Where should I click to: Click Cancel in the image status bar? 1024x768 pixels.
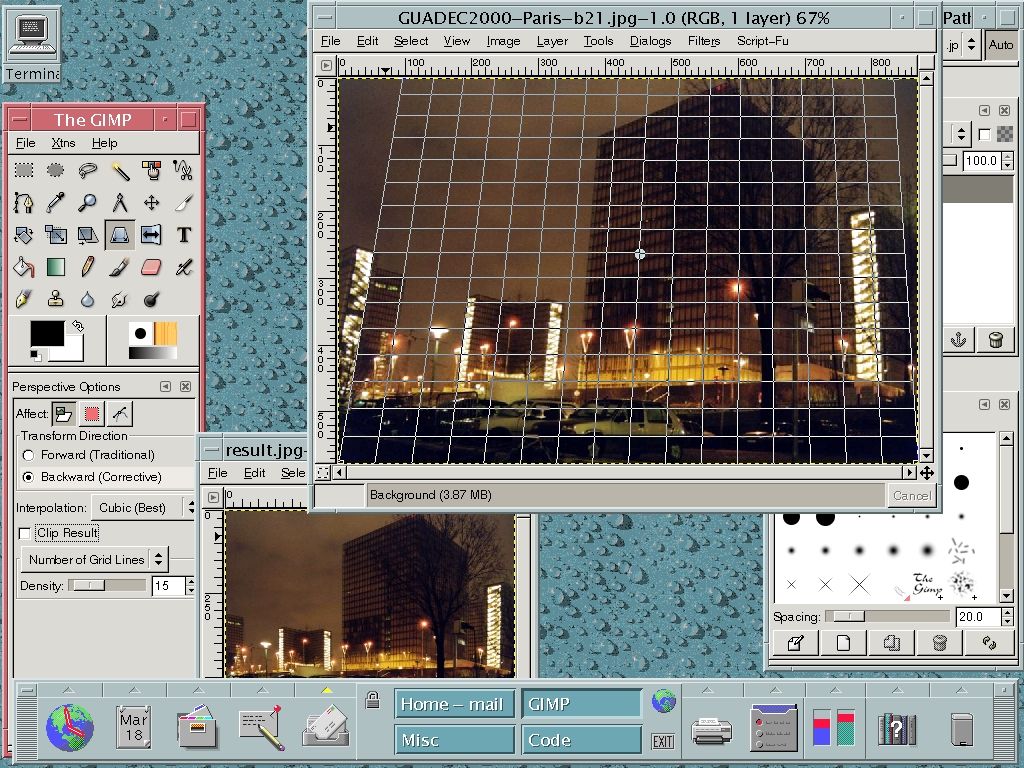(x=912, y=496)
